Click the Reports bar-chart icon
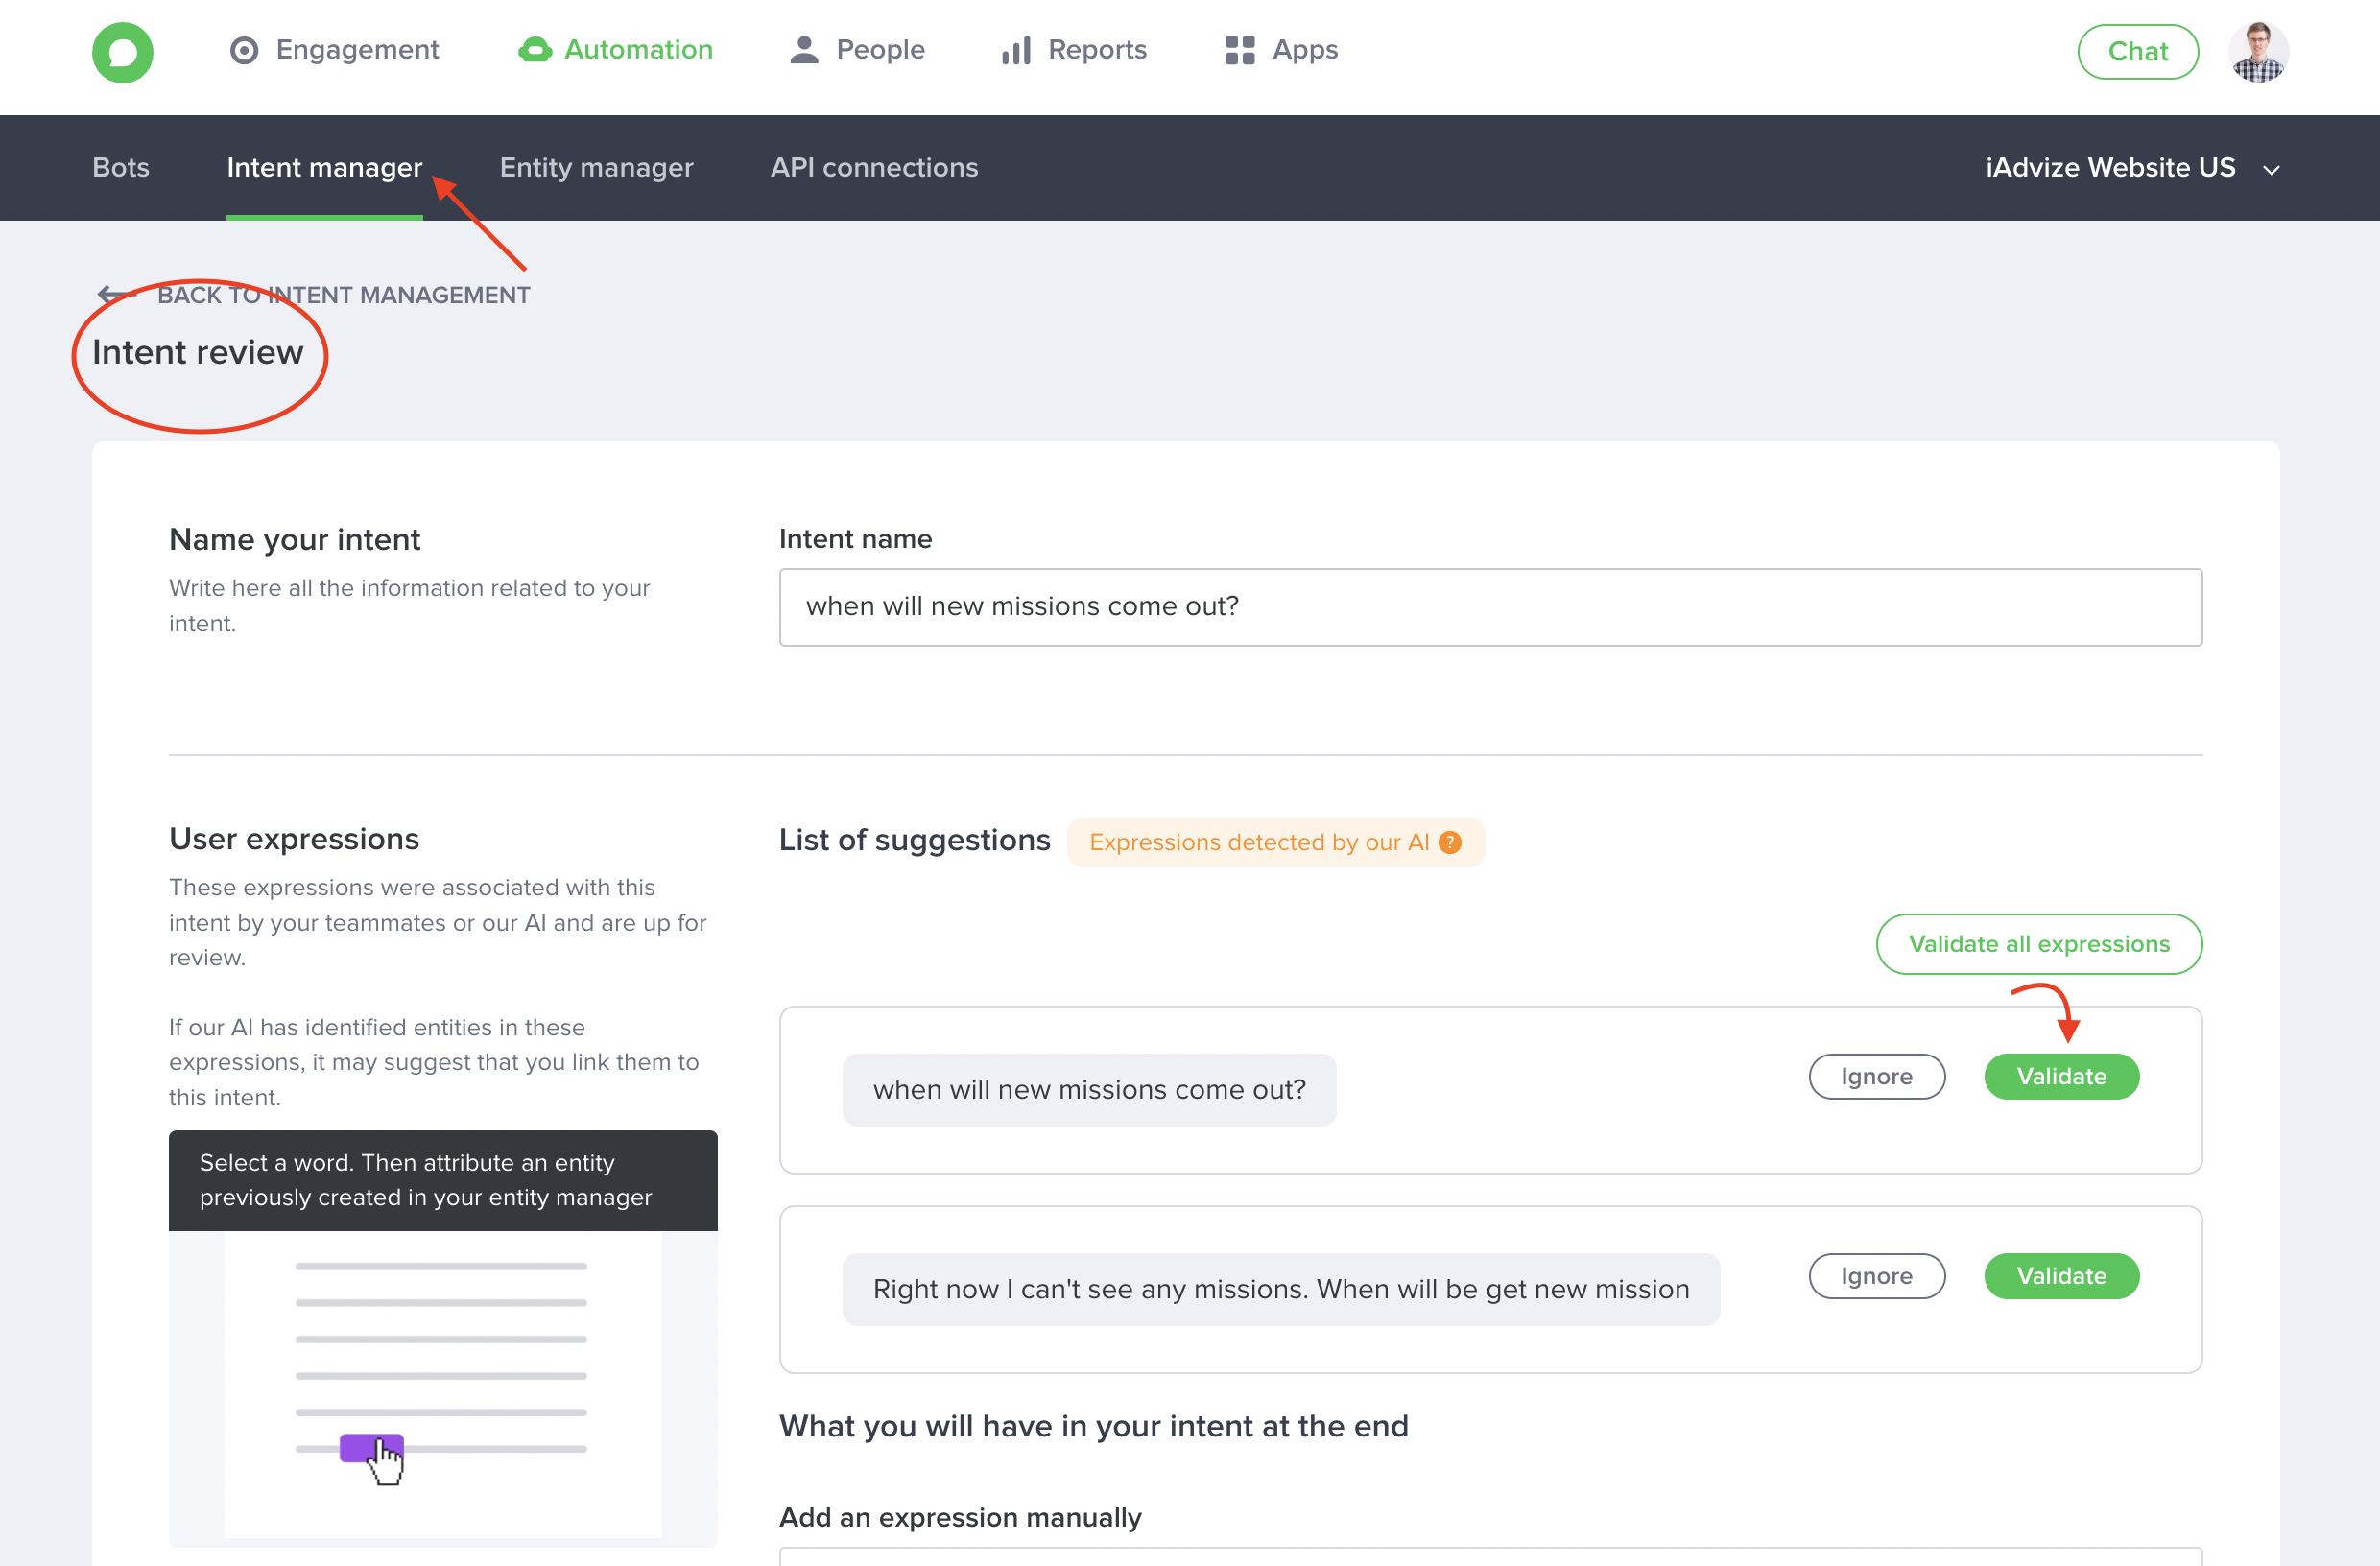Screen dimensions: 2380x1566 coord(1016,50)
